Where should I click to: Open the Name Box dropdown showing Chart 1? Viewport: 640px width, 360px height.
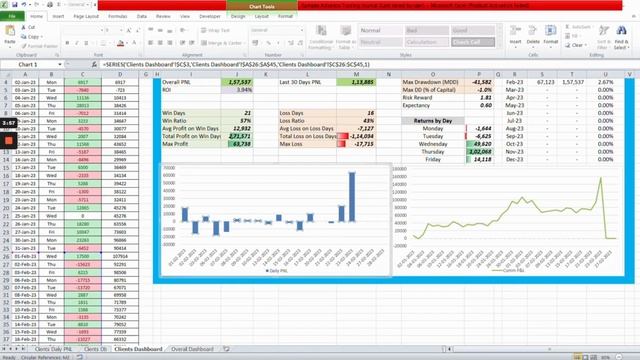pyautogui.click(x=60, y=64)
